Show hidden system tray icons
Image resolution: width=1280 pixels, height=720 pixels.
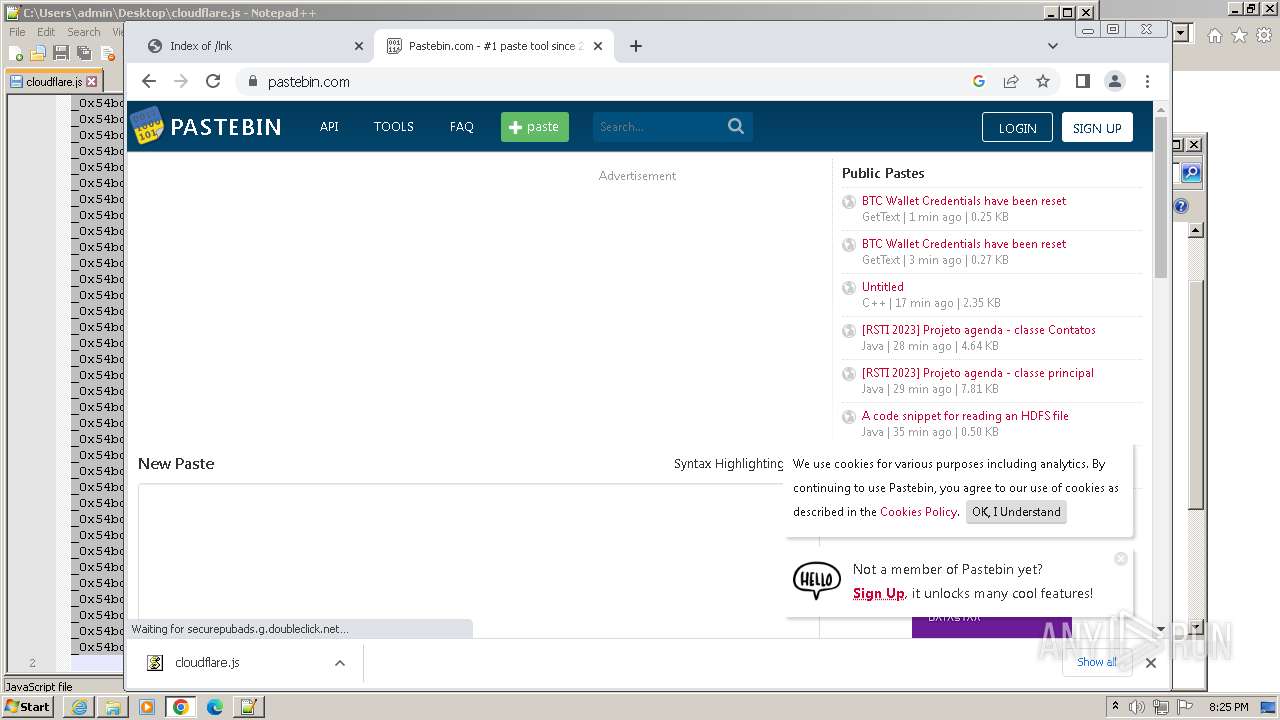click(x=1116, y=707)
